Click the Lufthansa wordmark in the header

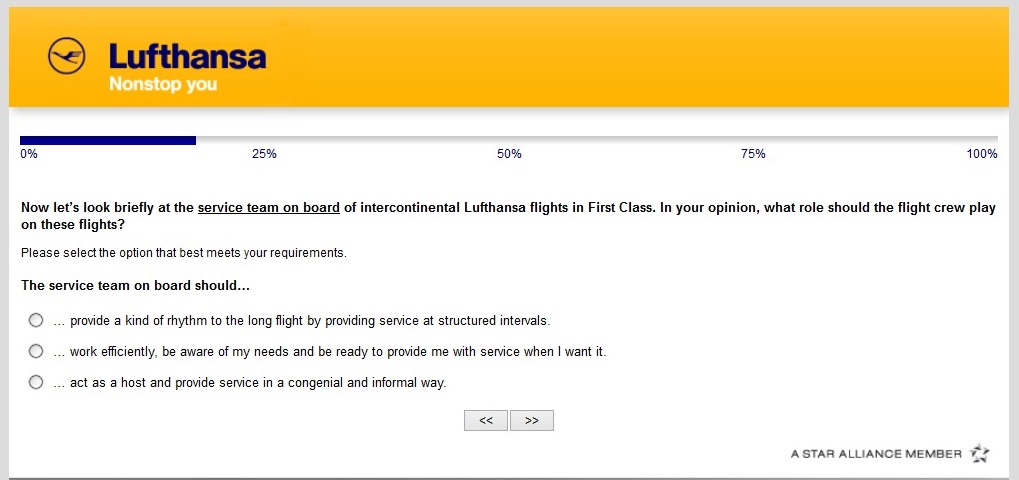pos(187,56)
